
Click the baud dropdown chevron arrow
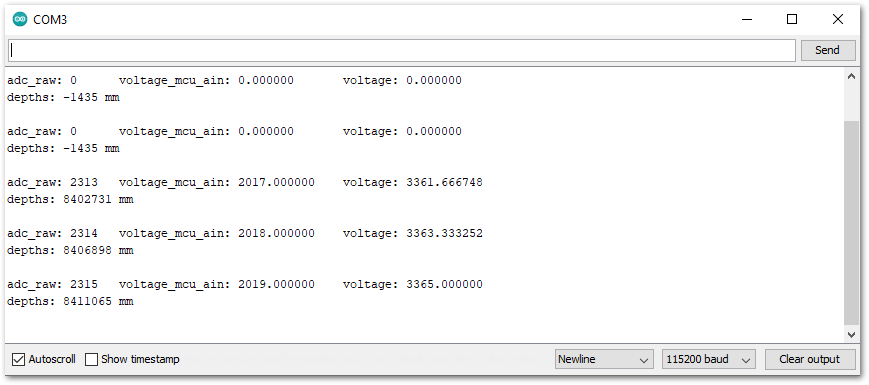click(x=746, y=360)
